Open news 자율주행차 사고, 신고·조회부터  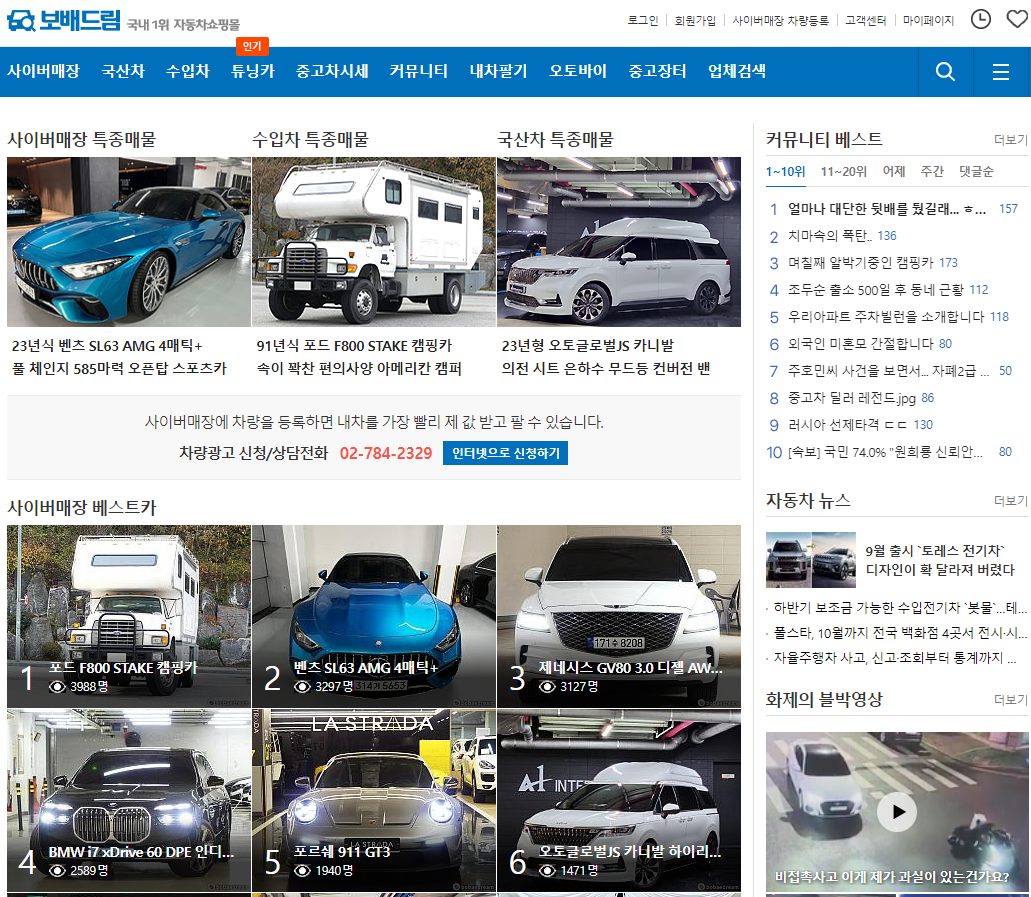coord(895,658)
